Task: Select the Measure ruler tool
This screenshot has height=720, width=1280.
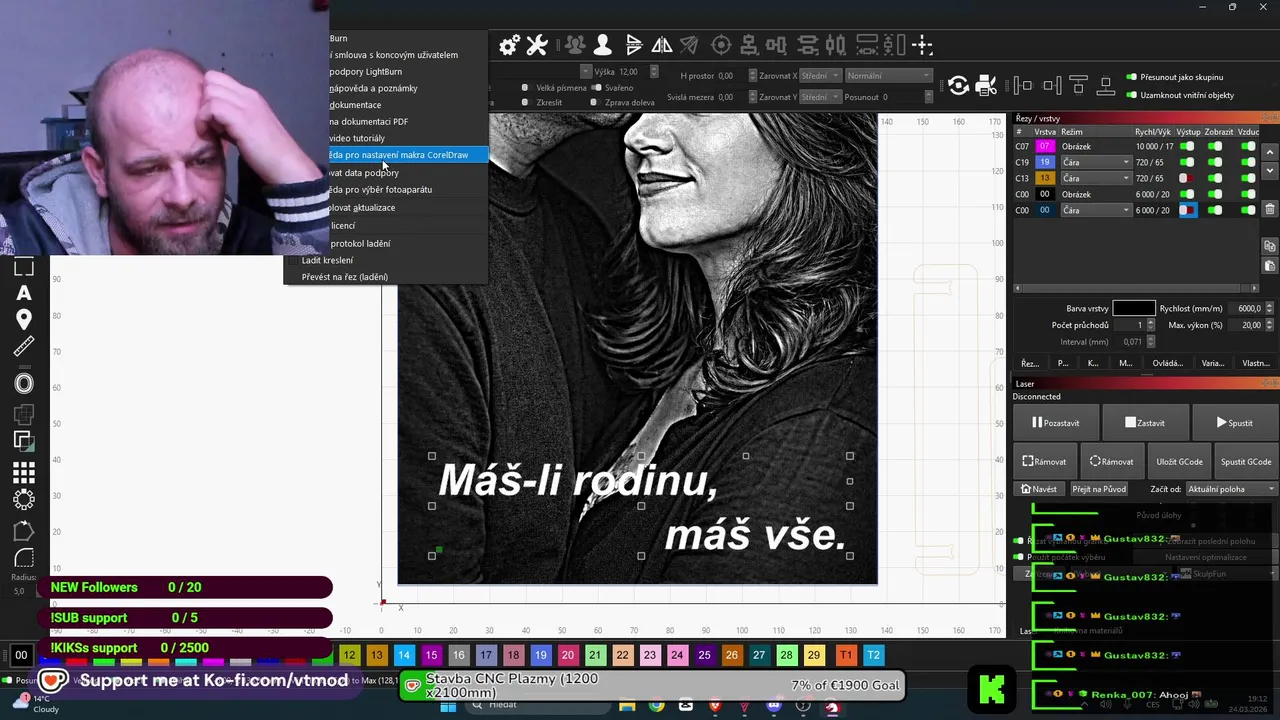Action: click(24, 347)
